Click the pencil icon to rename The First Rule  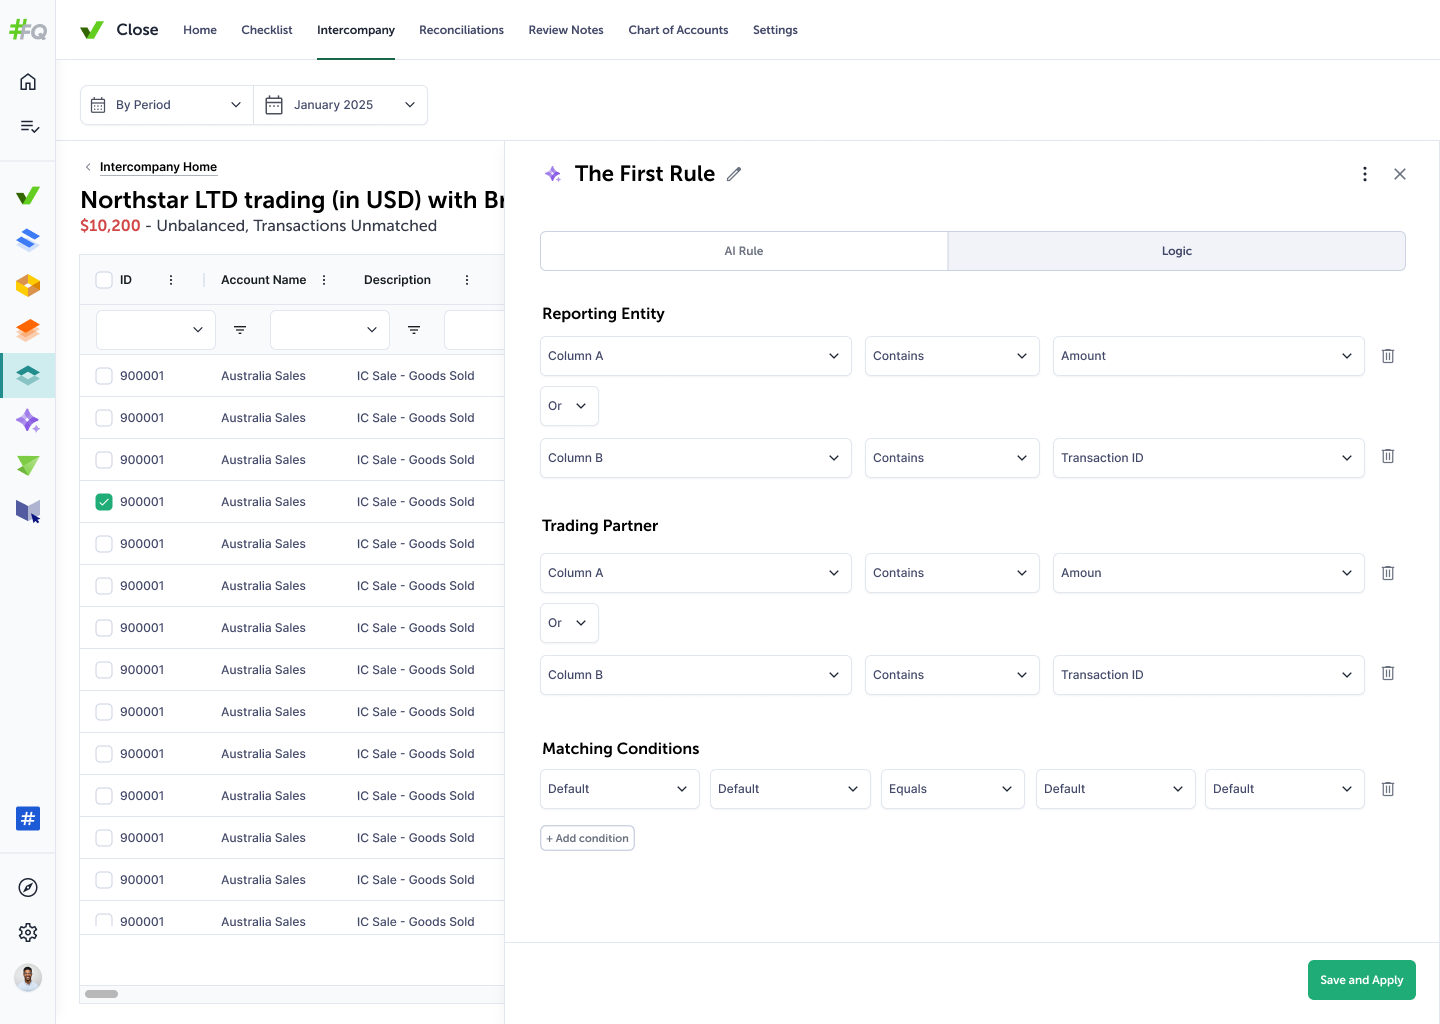coord(734,174)
